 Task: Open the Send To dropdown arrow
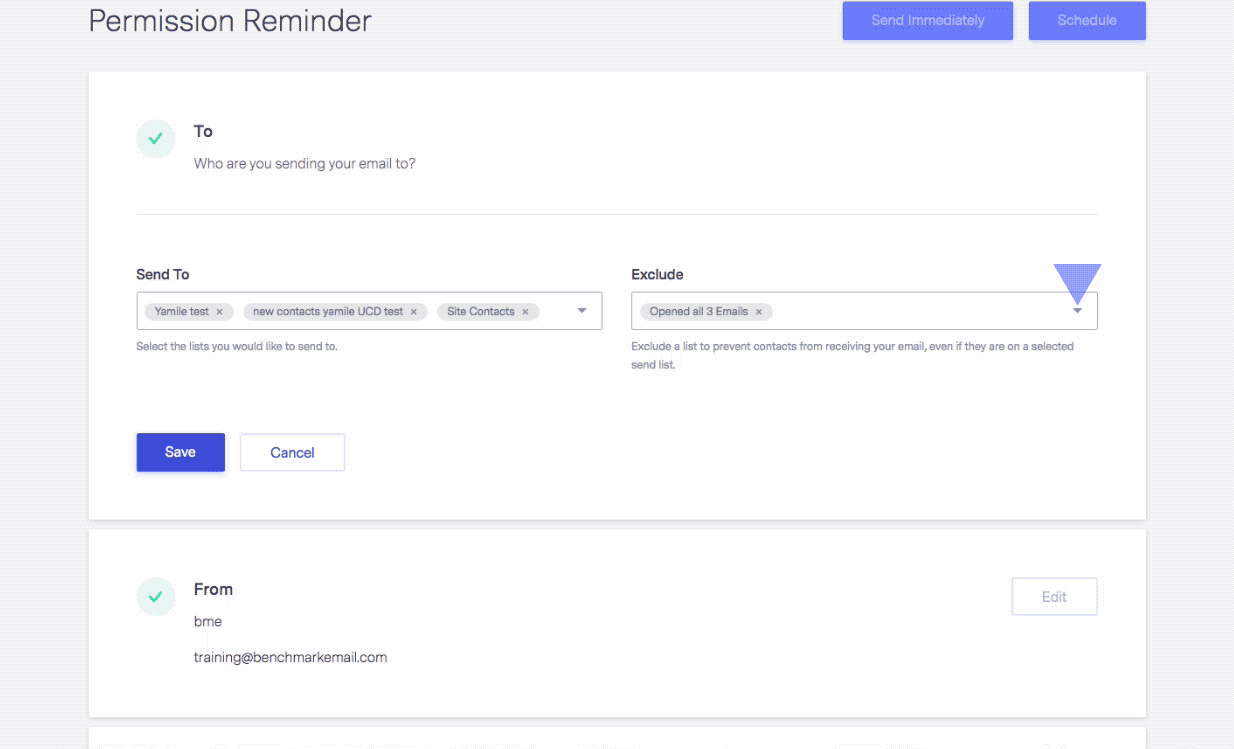[x=582, y=311]
